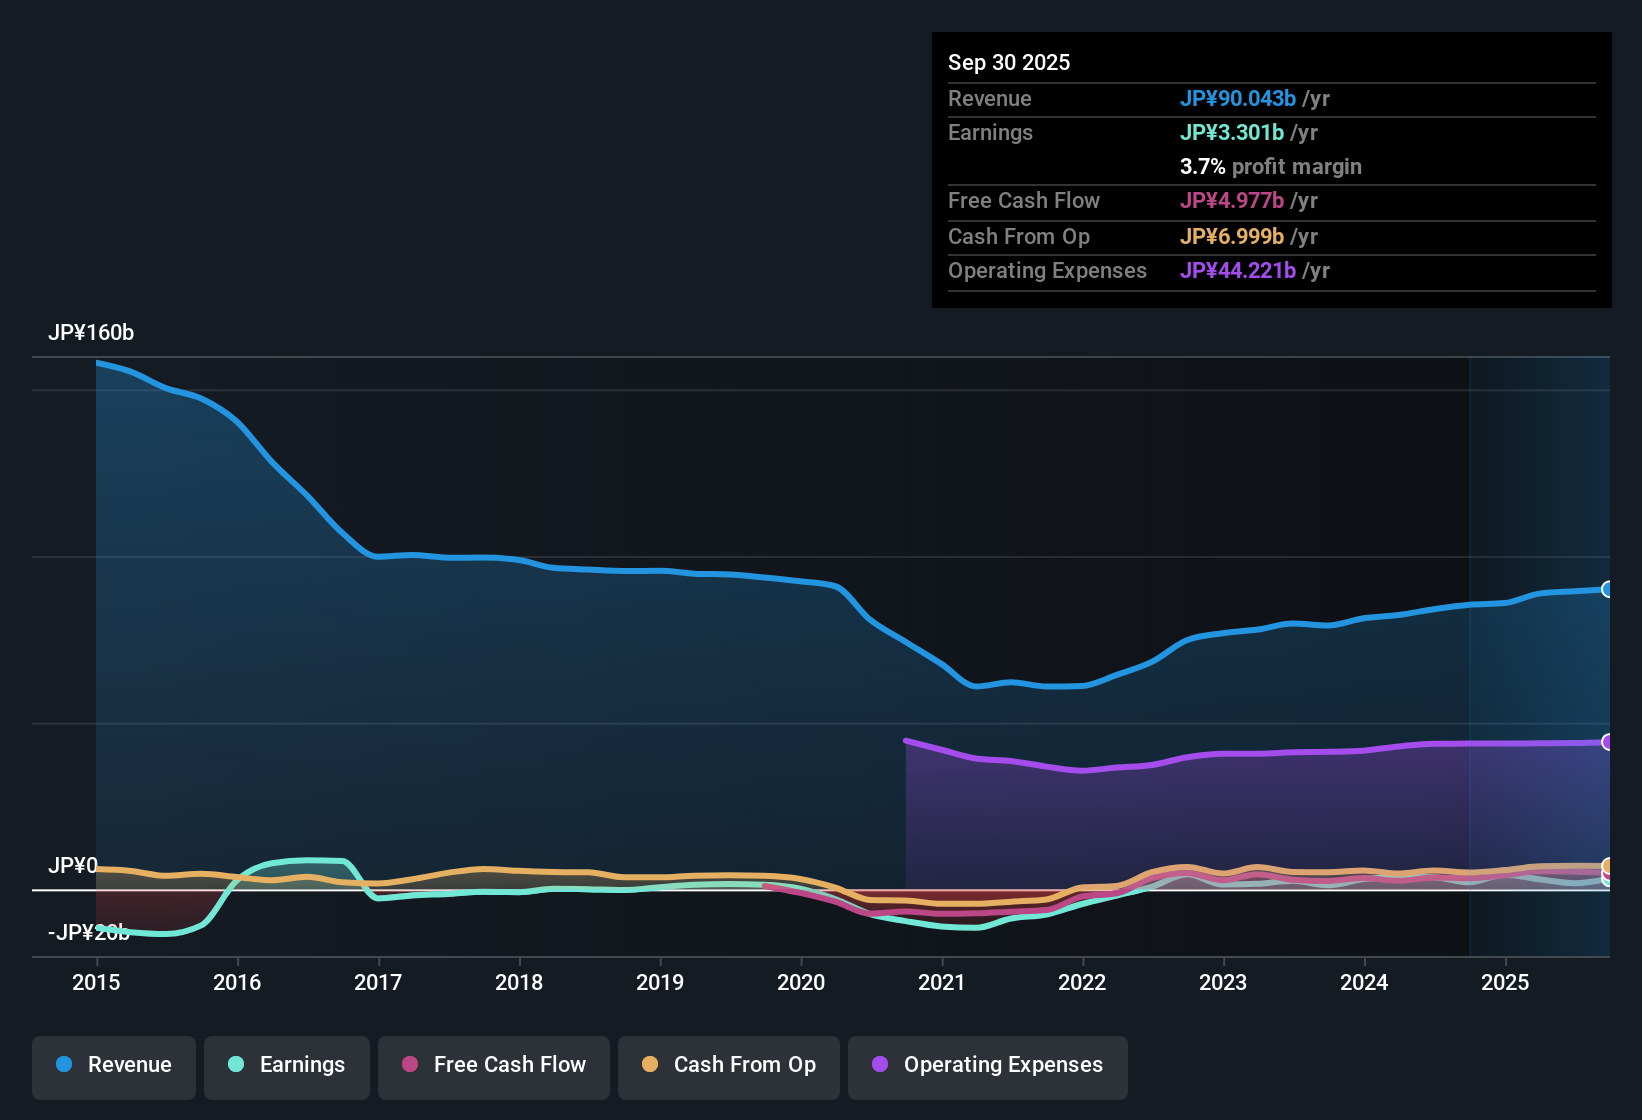Click the pink Free Cash Flow legend dot
The image size is (1642, 1120).
[408, 1065]
